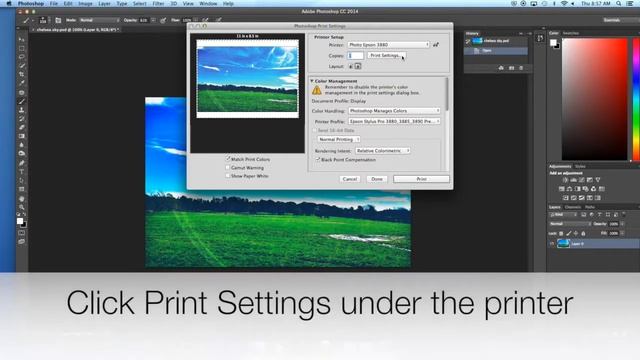Click the Done button
This screenshot has height=360, width=640.
point(377,179)
